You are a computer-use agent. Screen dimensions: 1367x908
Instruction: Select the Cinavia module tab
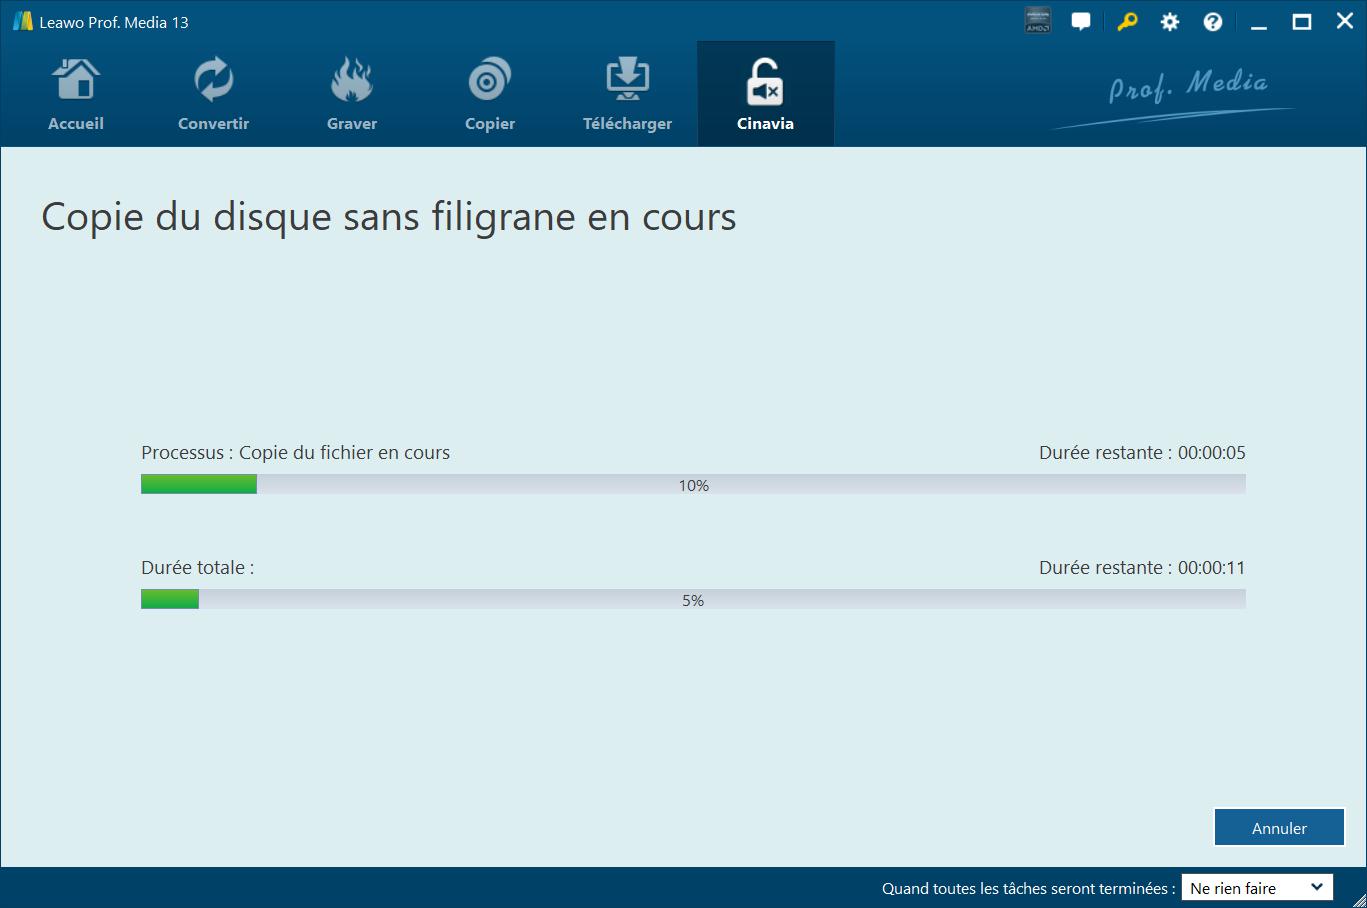[766, 94]
